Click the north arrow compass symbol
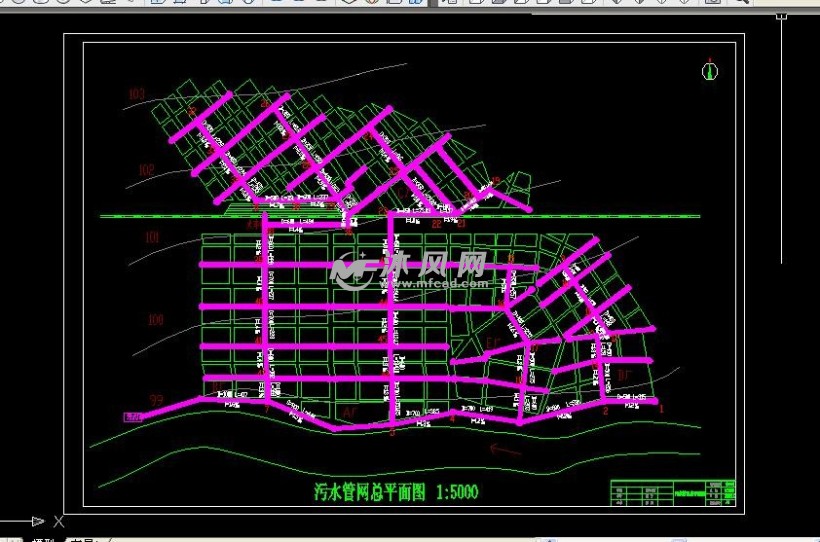 point(710,70)
